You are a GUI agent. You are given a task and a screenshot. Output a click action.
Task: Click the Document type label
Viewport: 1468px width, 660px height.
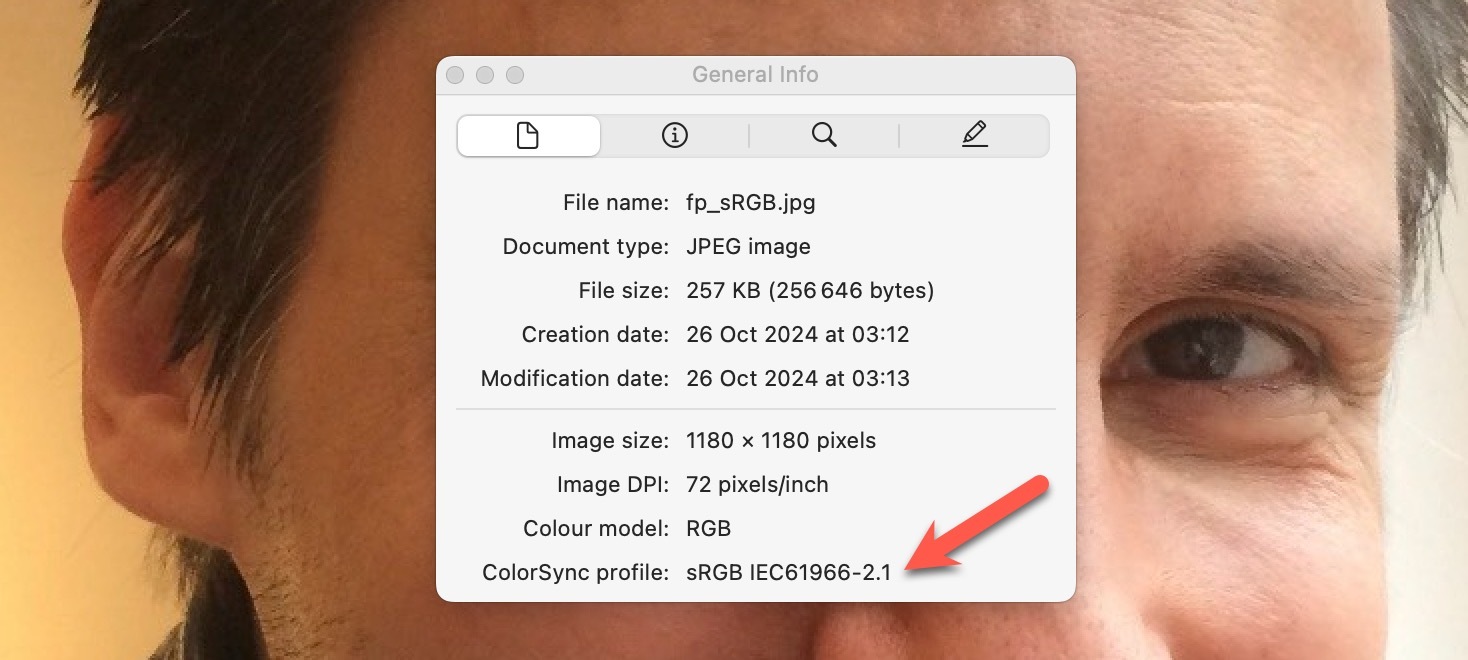[x=586, y=246]
